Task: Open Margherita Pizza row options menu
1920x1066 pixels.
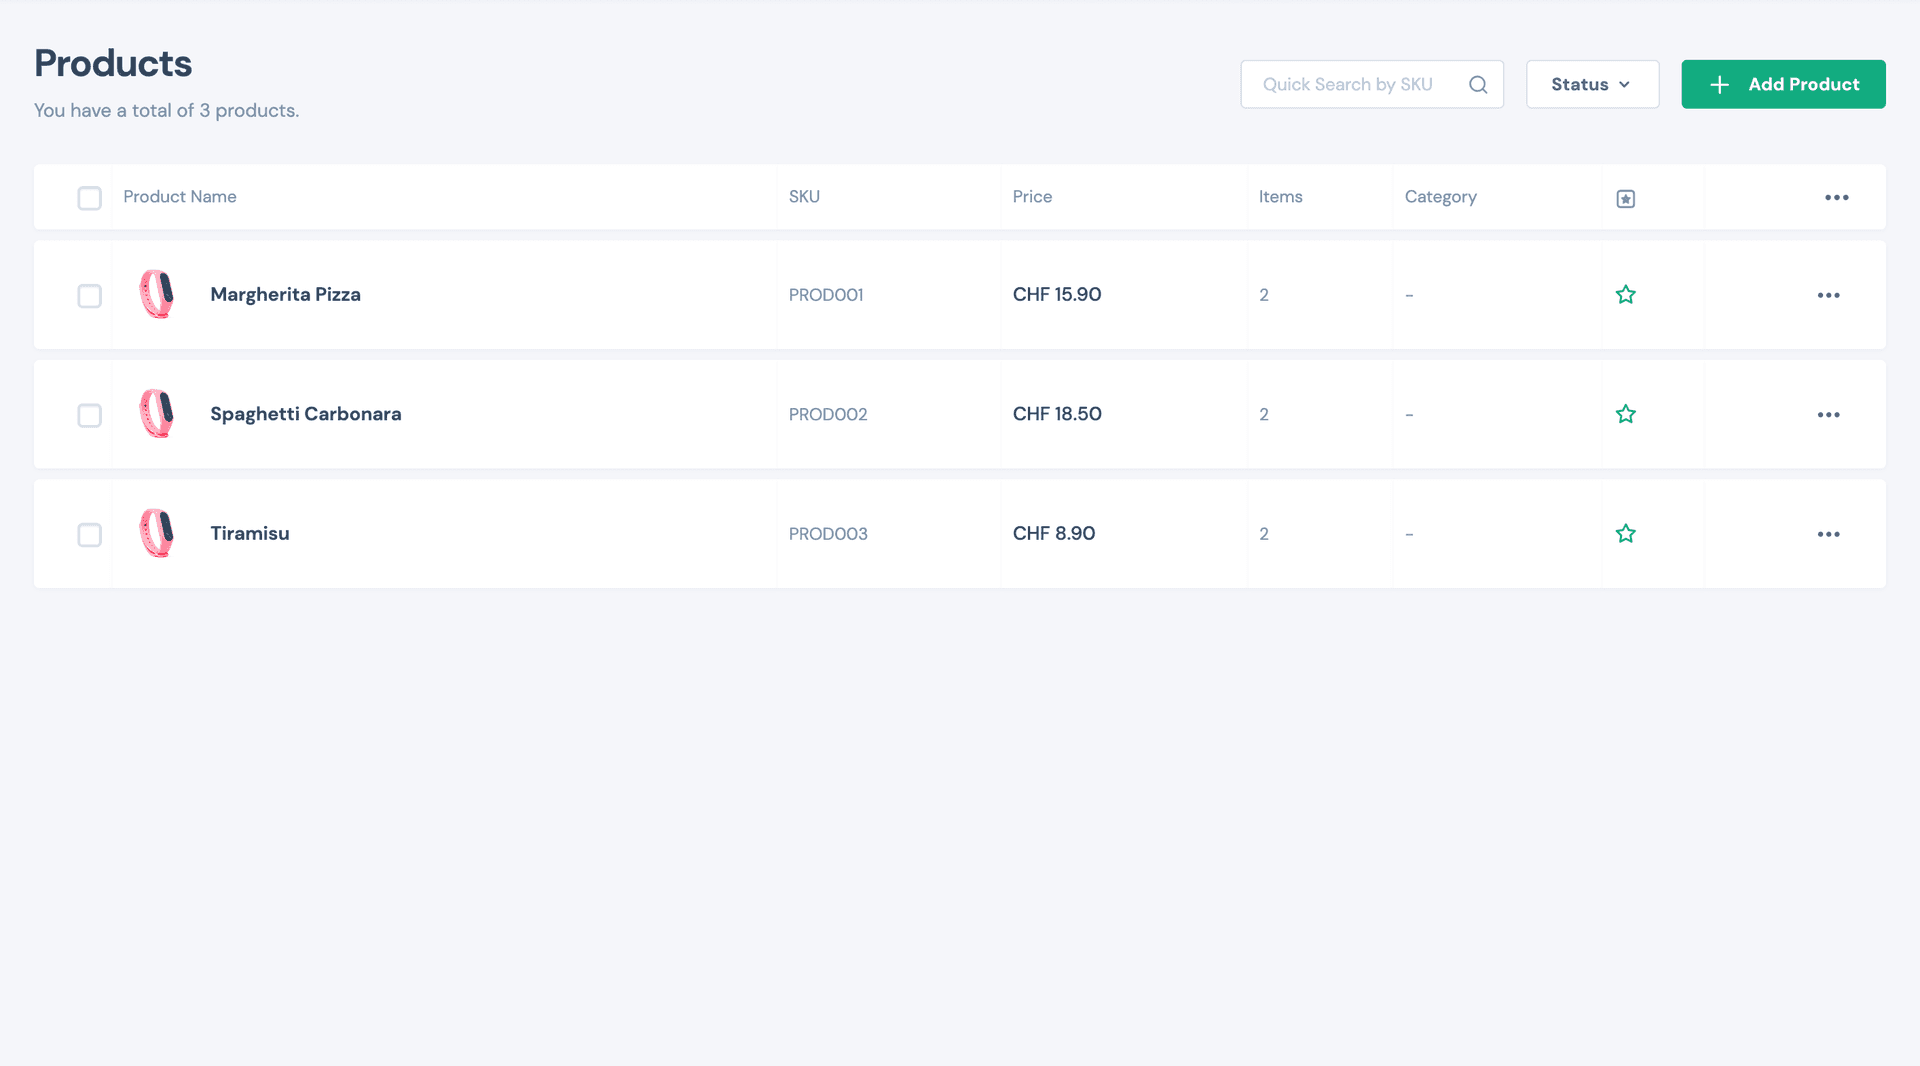Action: click(x=1828, y=295)
